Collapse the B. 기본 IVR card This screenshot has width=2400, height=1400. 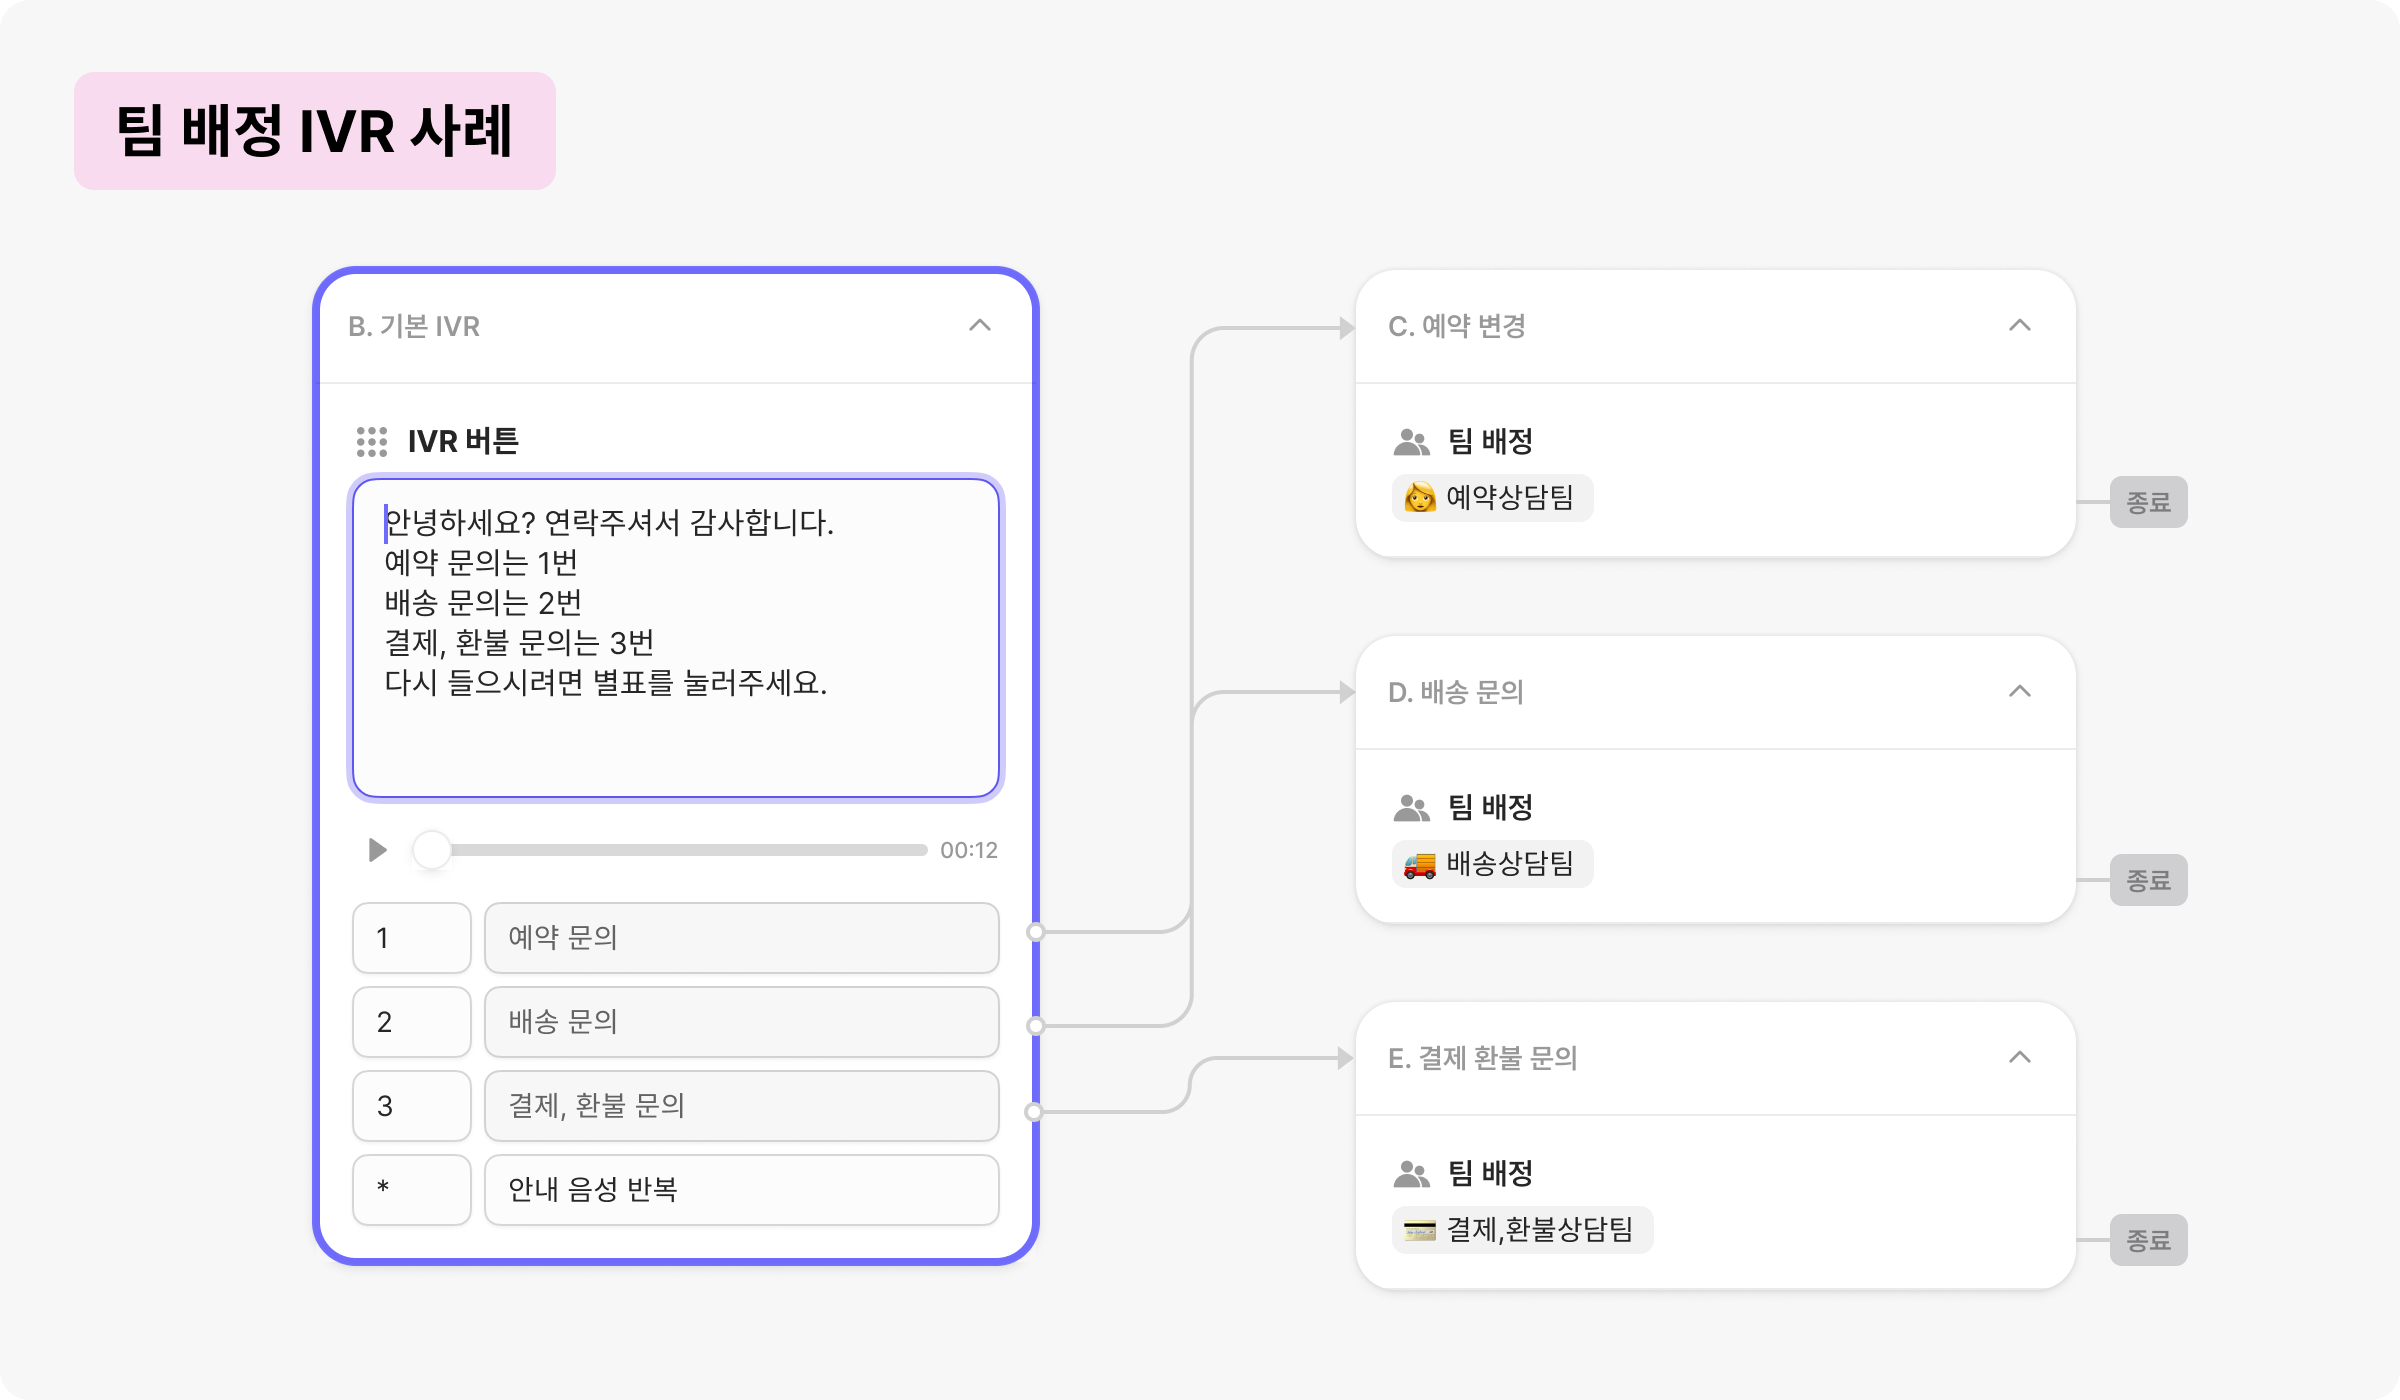980,325
